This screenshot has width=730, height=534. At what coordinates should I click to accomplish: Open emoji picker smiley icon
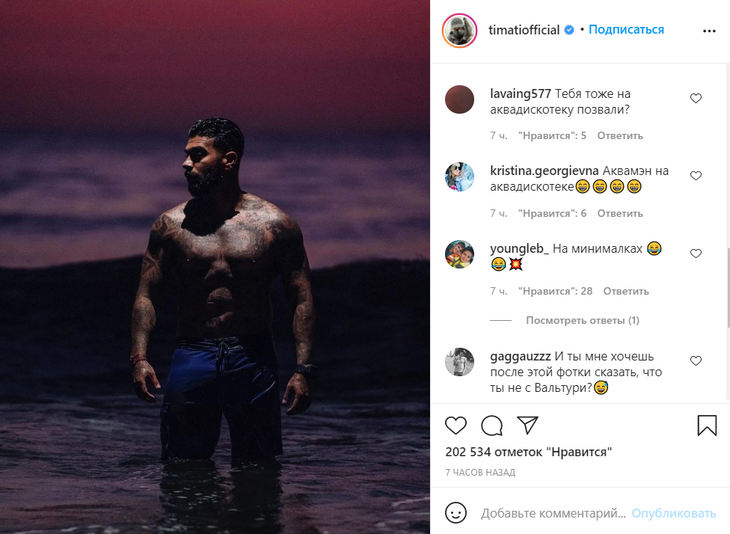click(456, 513)
